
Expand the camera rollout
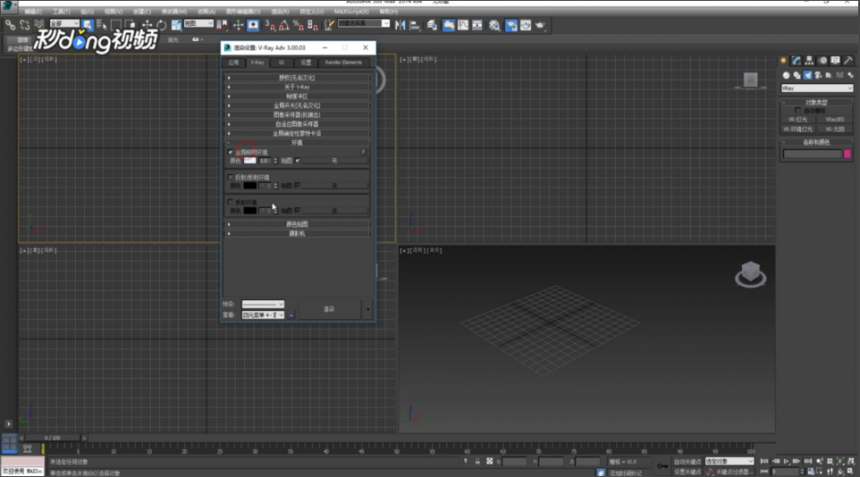[x=297, y=234]
